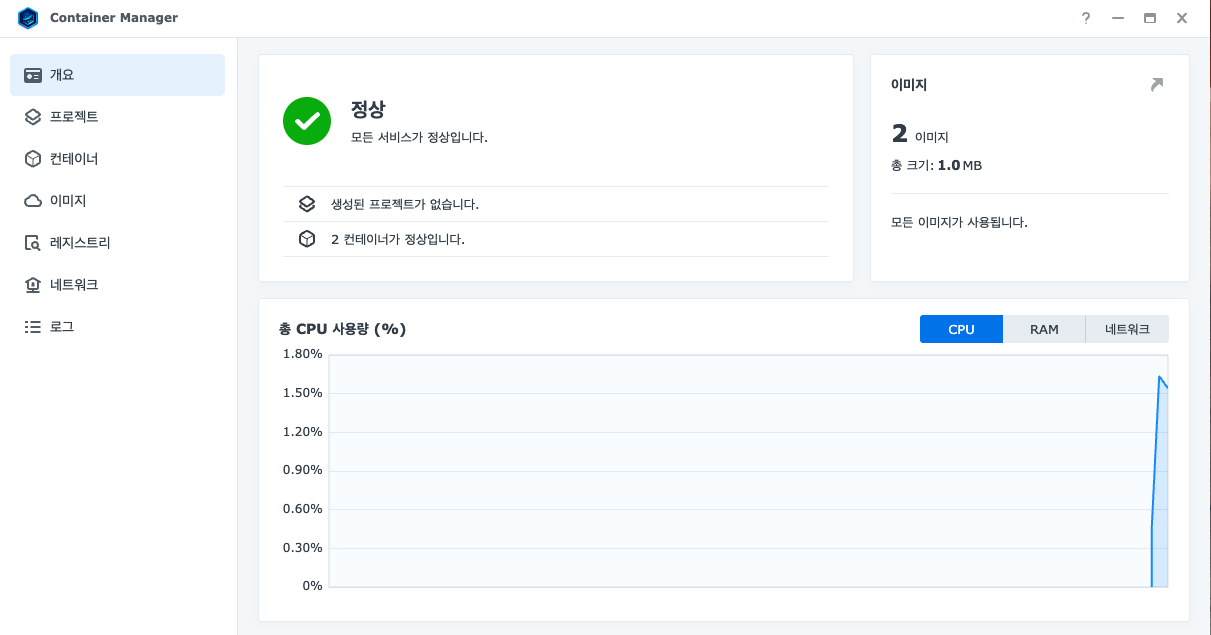Minimize the Container Manager window
Viewport: 1211px width, 635px height.
tap(1118, 18)
